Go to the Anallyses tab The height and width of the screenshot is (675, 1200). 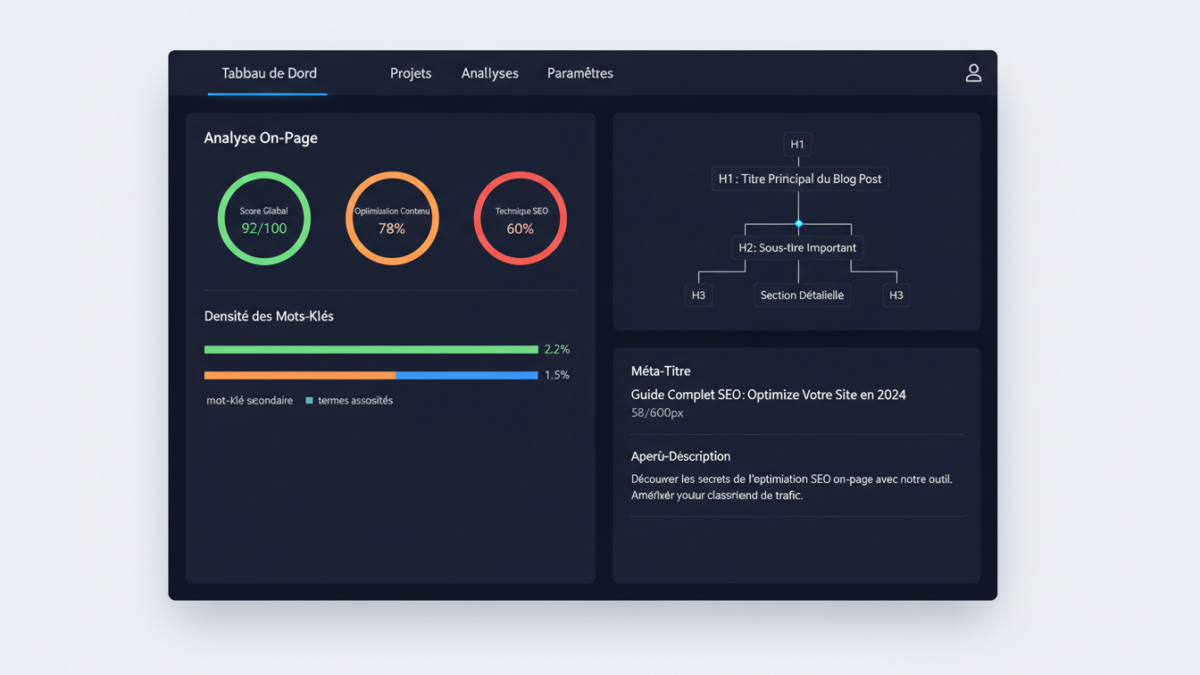point(489,73)
